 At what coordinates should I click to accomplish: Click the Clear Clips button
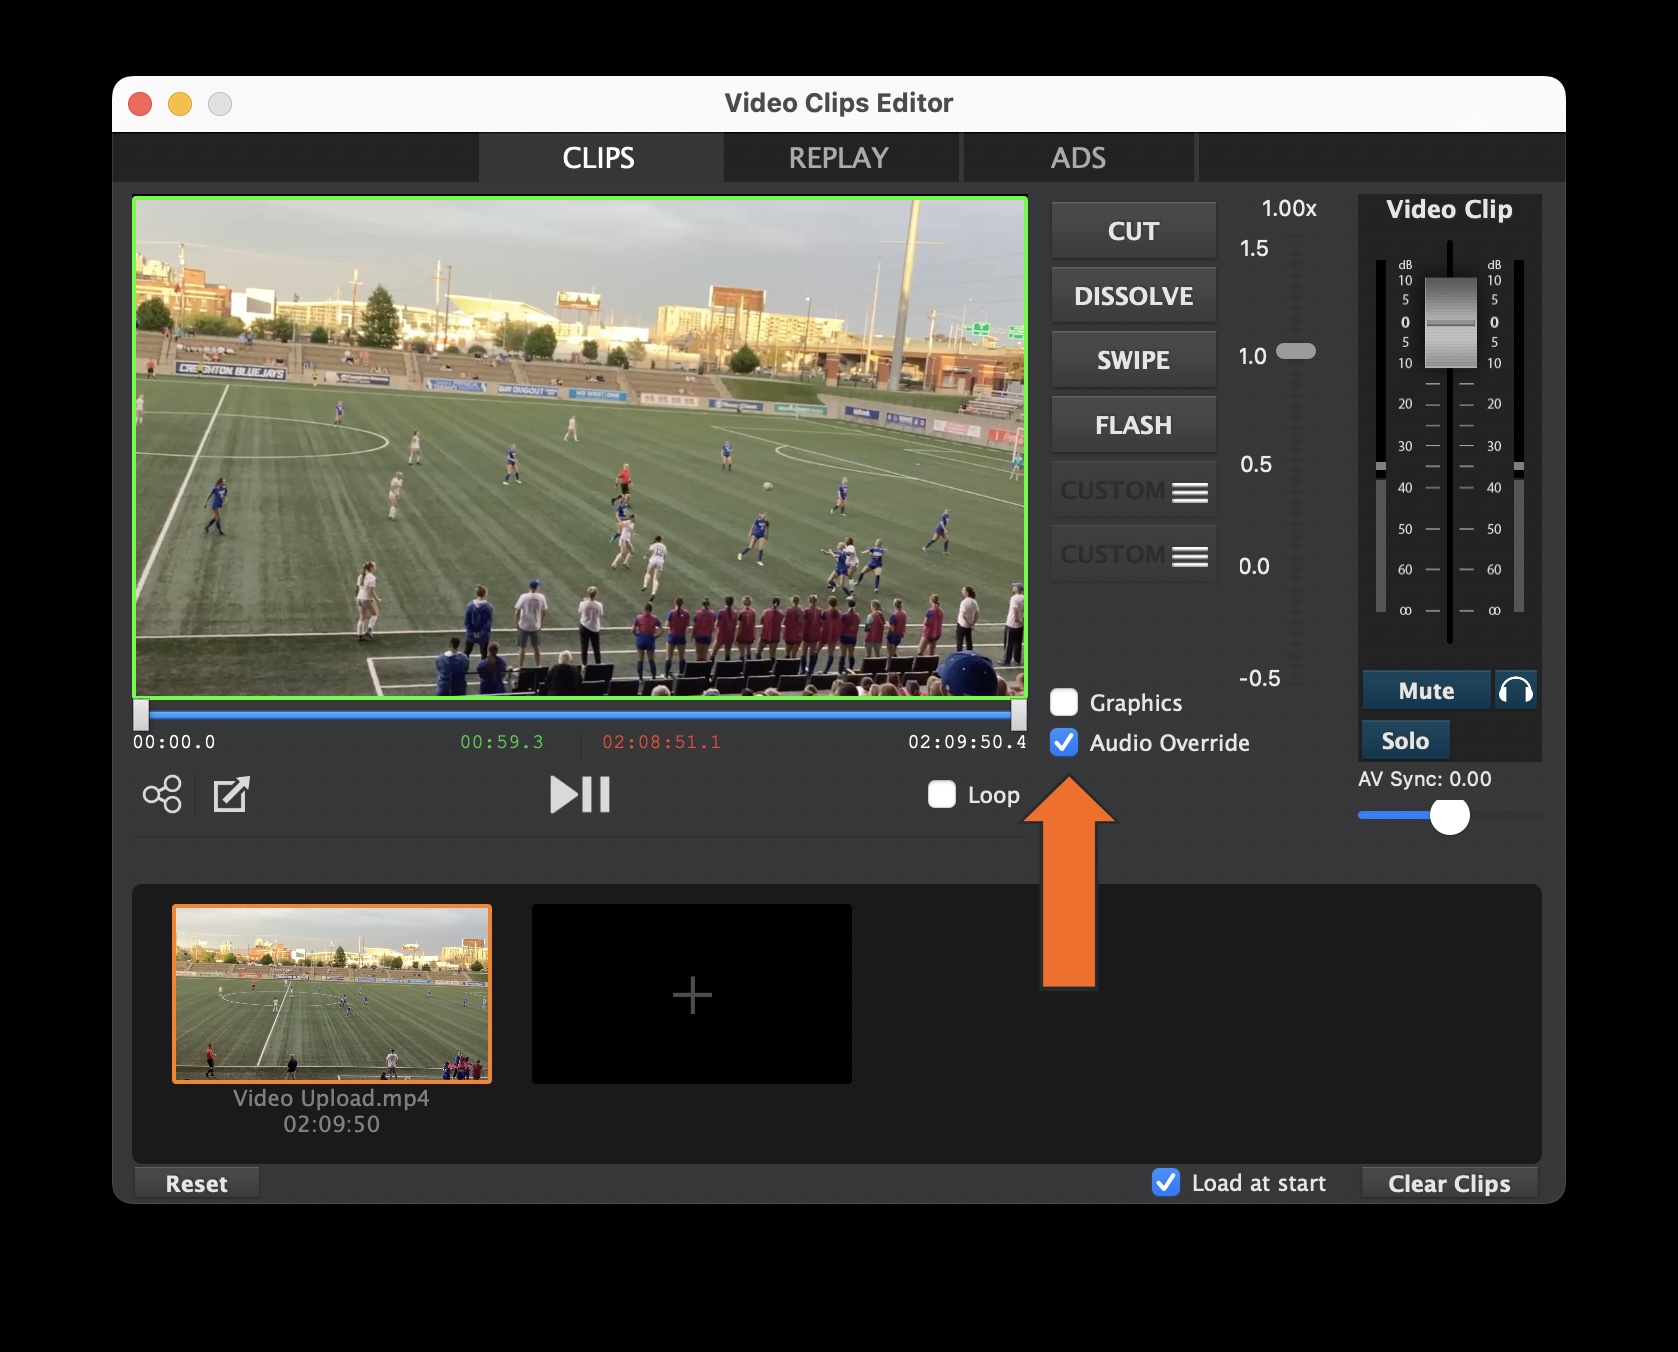coord(1449,1184)
